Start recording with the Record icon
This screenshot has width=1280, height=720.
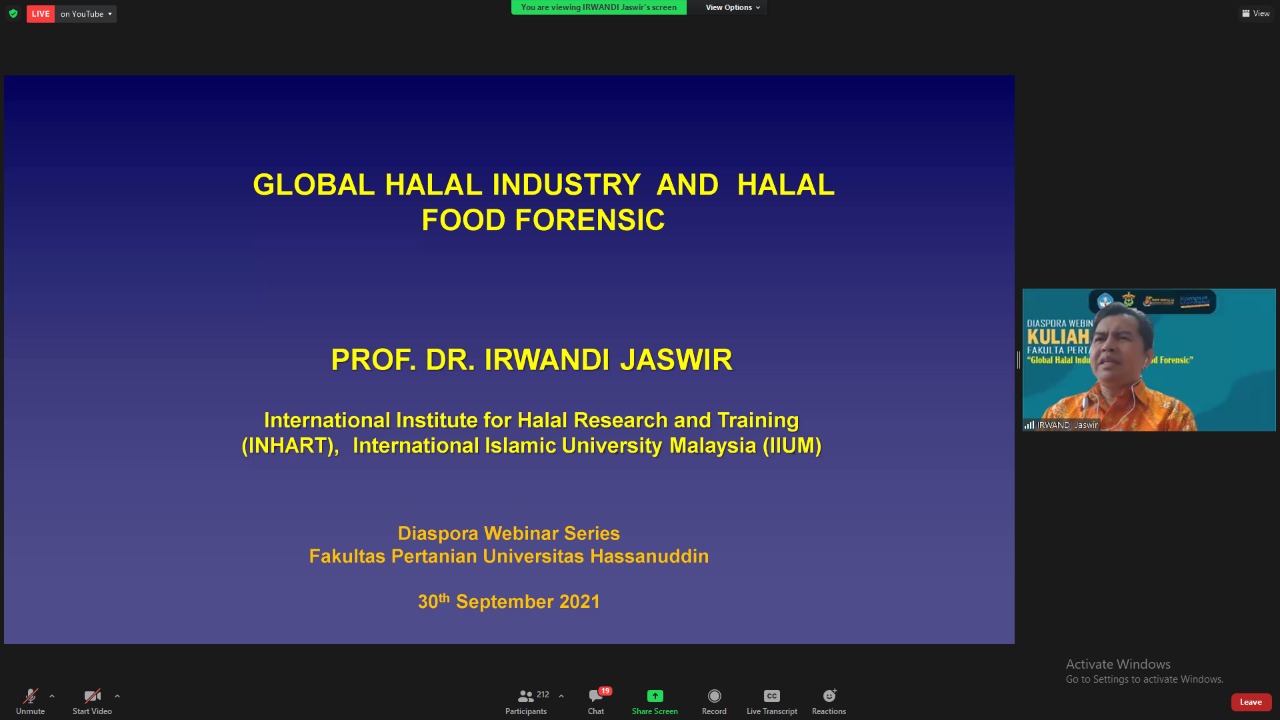714,696
